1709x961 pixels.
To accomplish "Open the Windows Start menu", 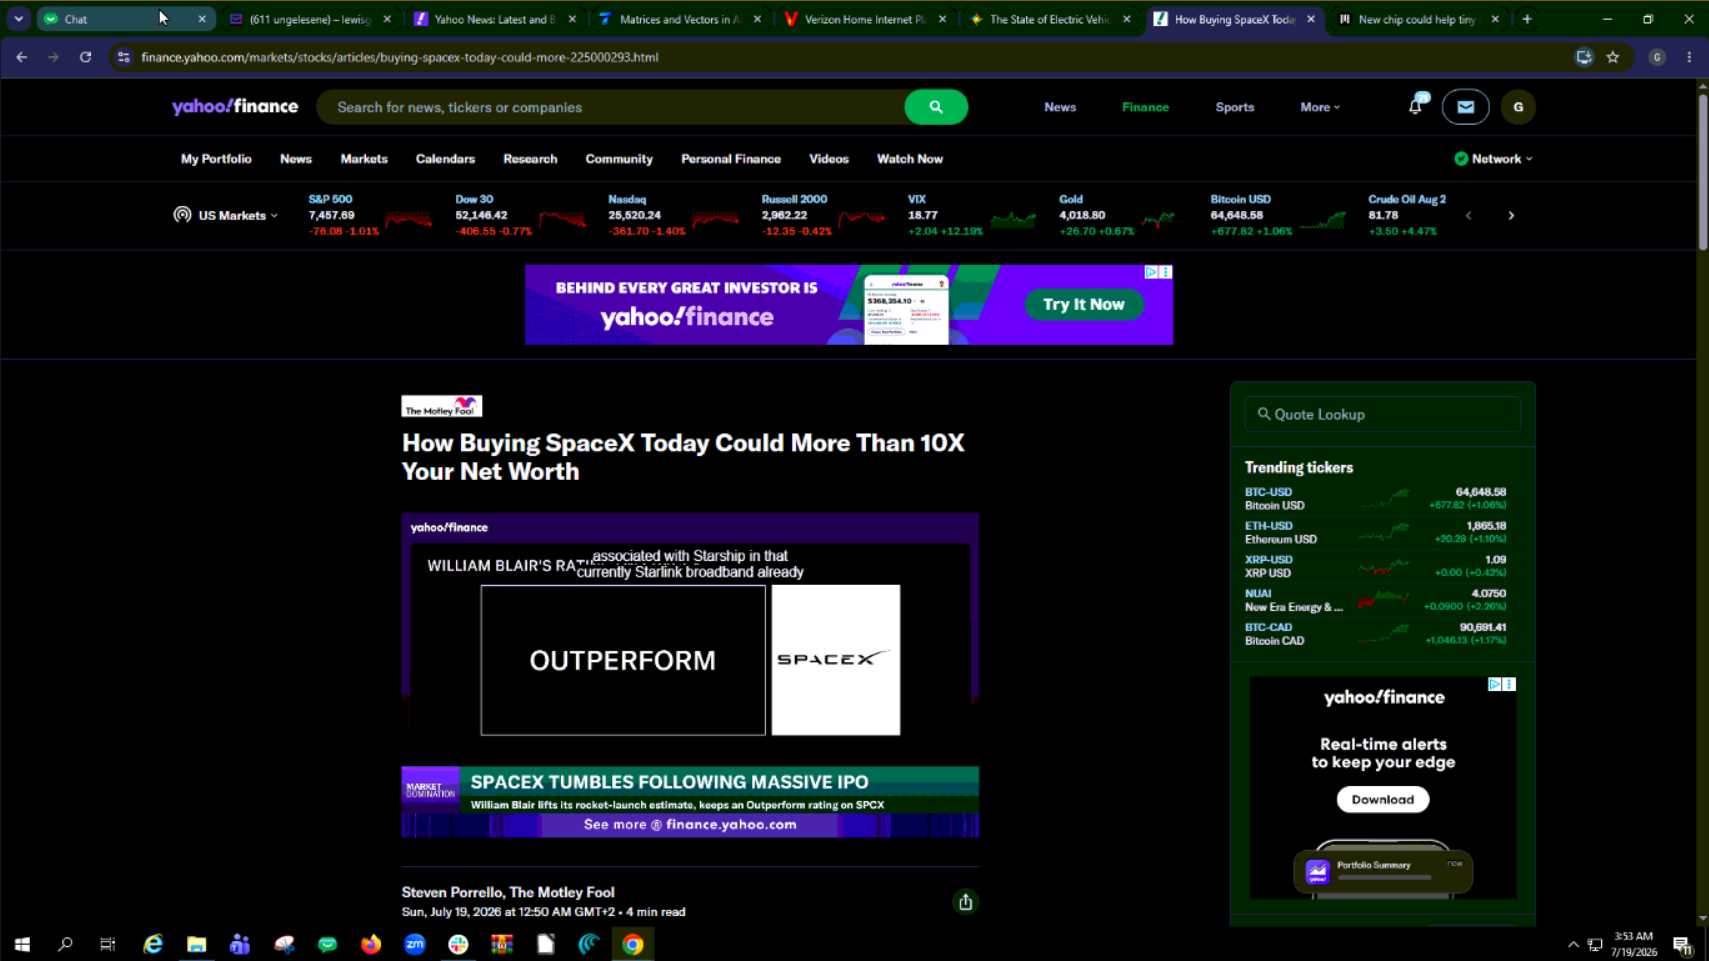I will tap(22, 944).
